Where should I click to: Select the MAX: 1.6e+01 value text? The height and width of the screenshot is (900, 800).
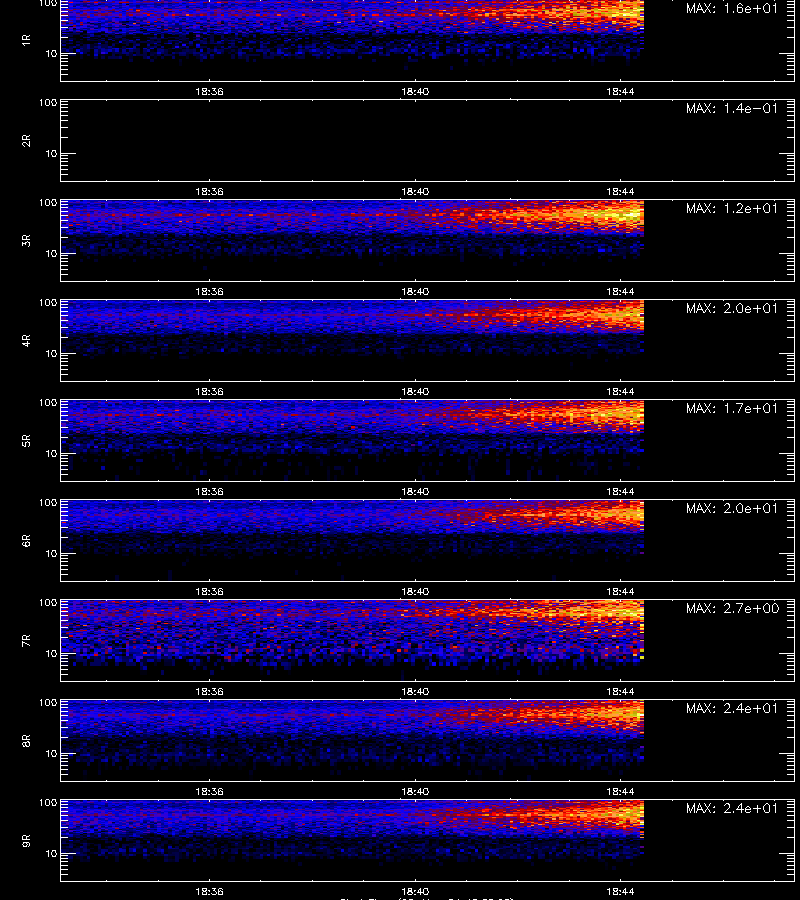pos(732,9)
